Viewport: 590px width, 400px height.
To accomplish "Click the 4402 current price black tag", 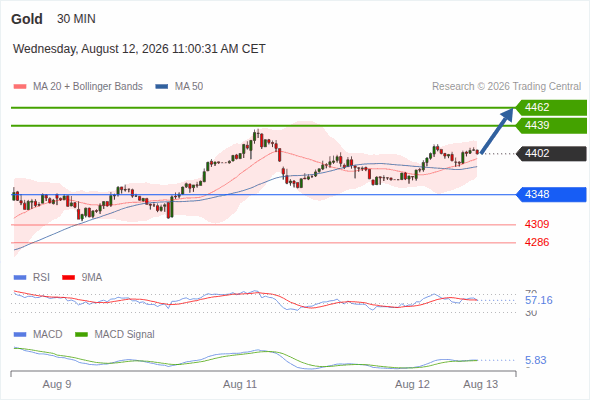I will [x=551, y=154].
